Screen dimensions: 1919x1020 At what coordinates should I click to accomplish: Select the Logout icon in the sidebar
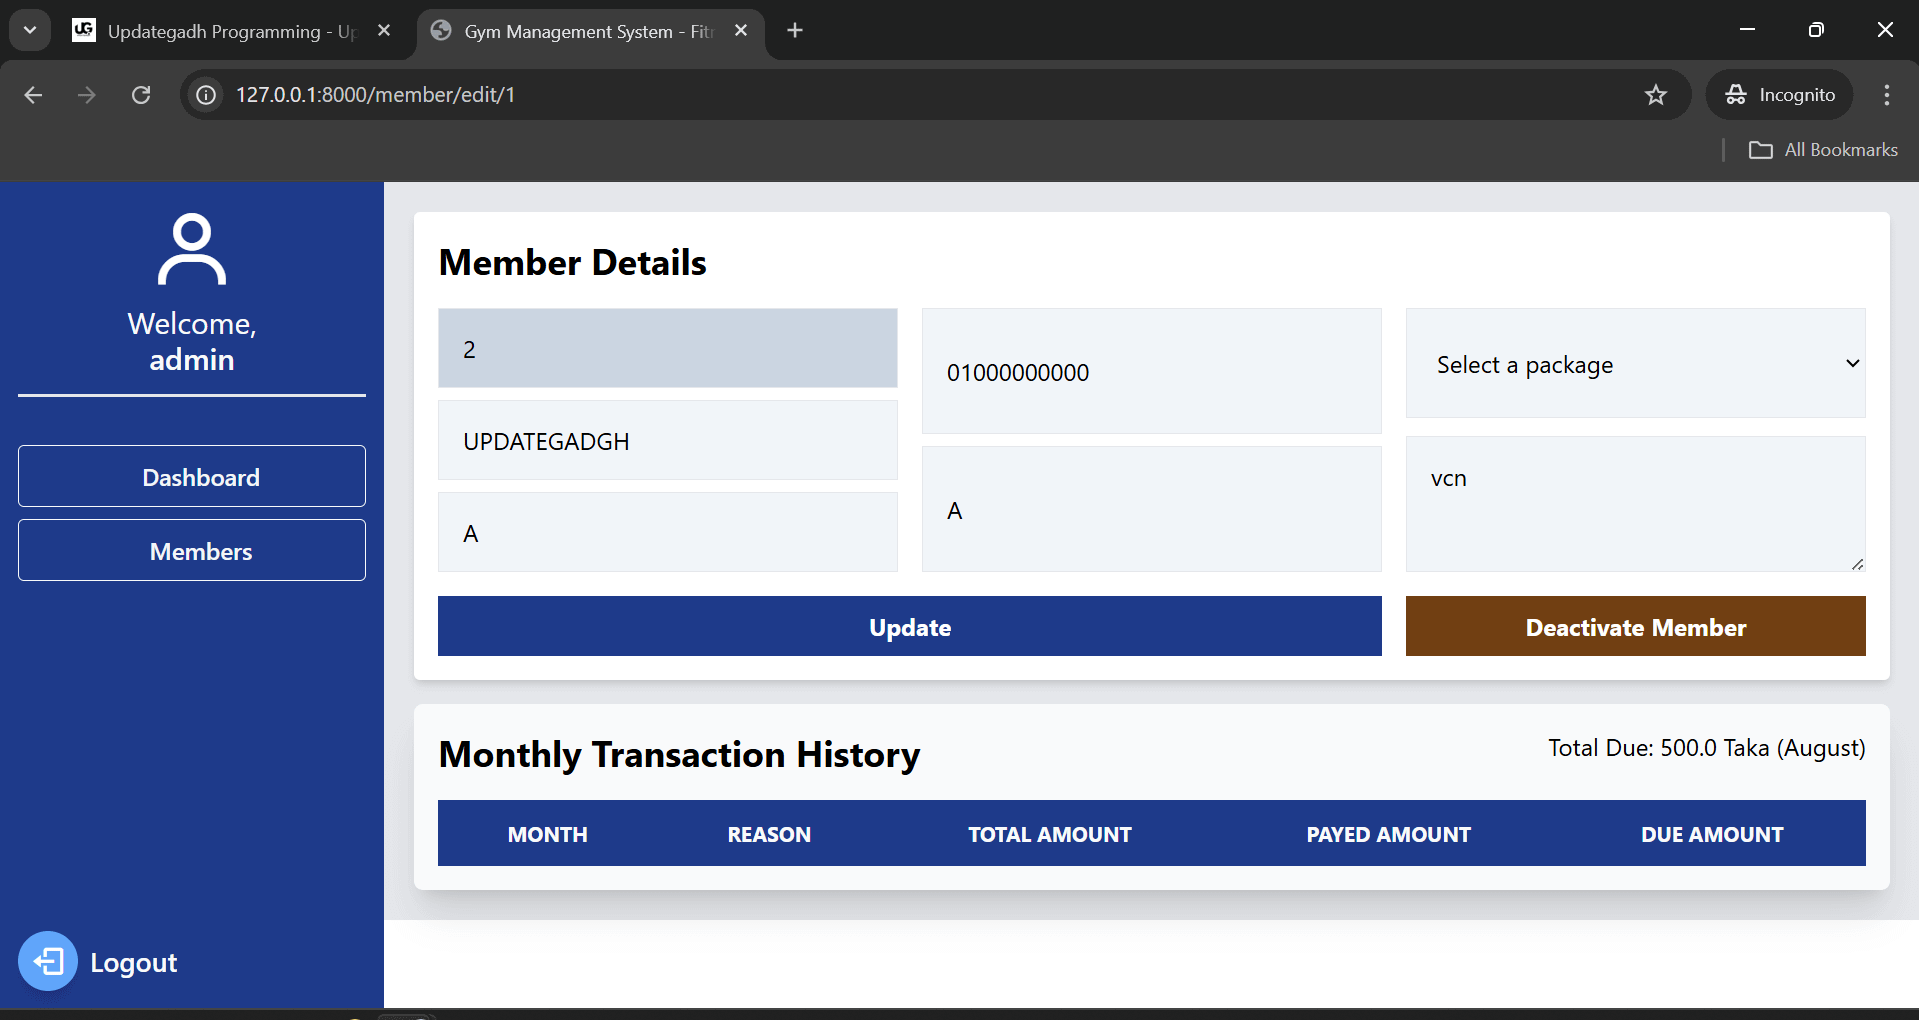47,960
